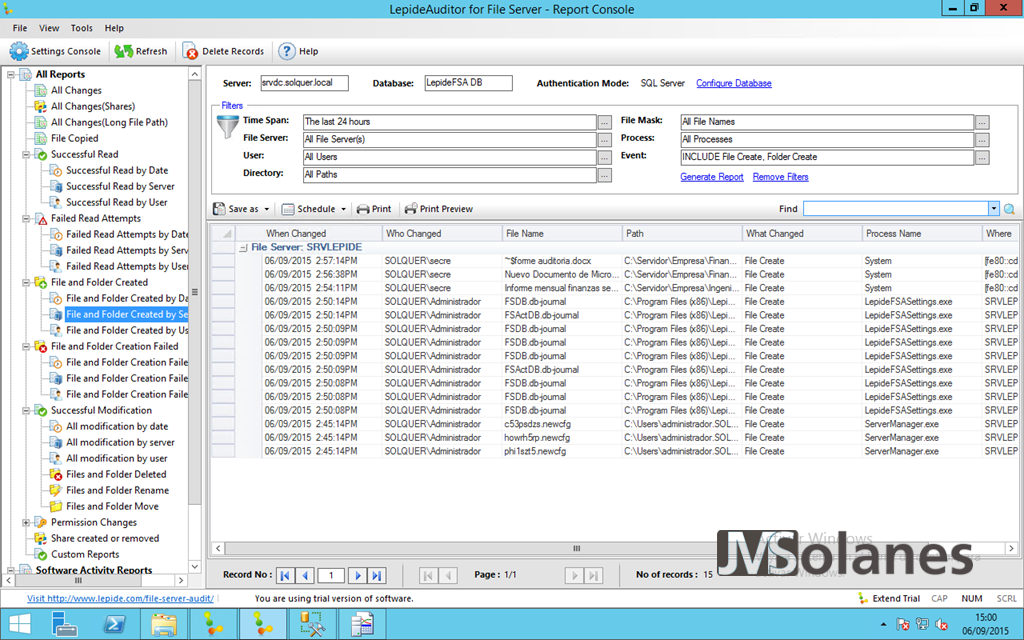
Task: Open File Explorer from taskbar
Action: point(164,624)
